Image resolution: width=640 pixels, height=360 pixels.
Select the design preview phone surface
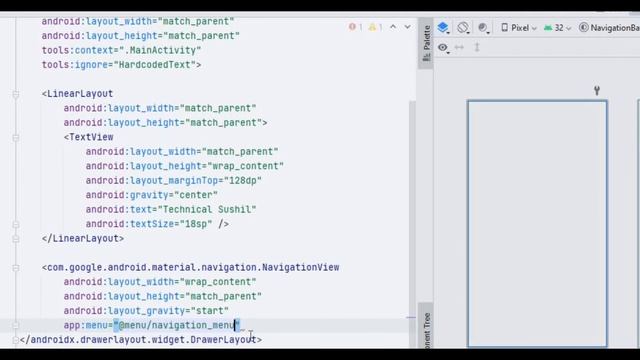pyautogui.click(x=537, y=224)
